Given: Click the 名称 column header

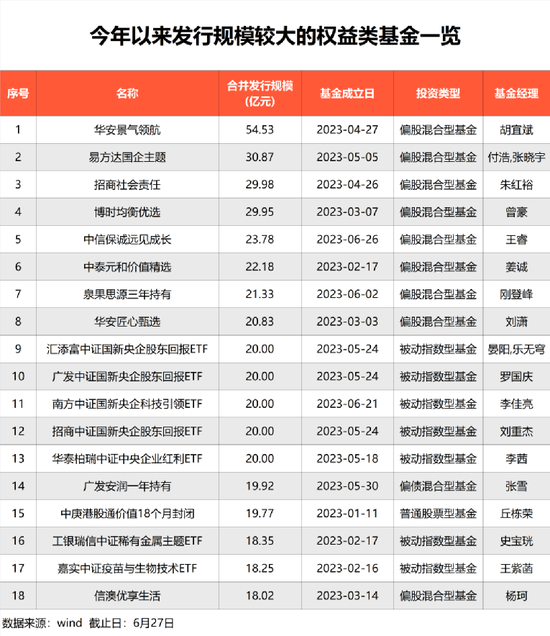Looking at the screenshot, I should [x=127, y=93].
